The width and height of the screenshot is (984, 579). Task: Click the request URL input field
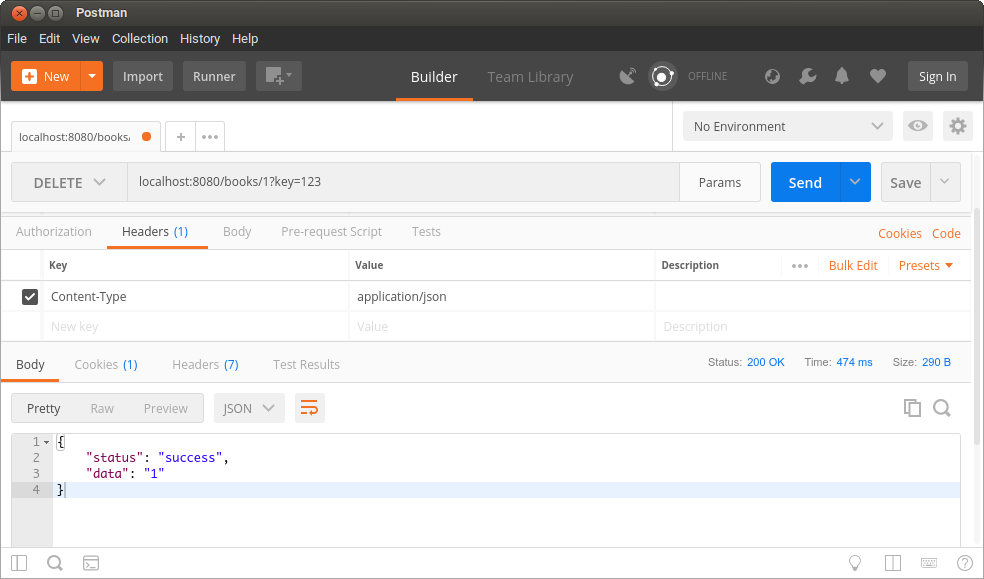(402, 183)
